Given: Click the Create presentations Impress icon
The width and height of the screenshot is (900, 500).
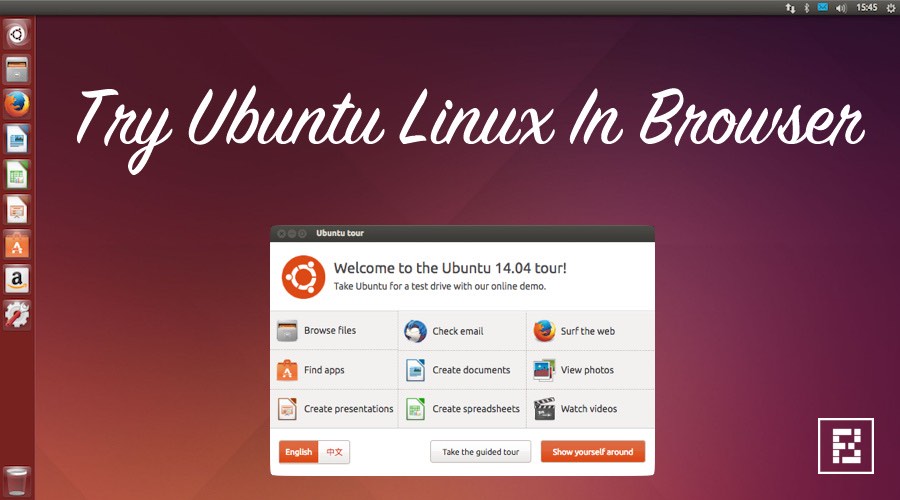Looking at the screenshot, I should point(287,409).
